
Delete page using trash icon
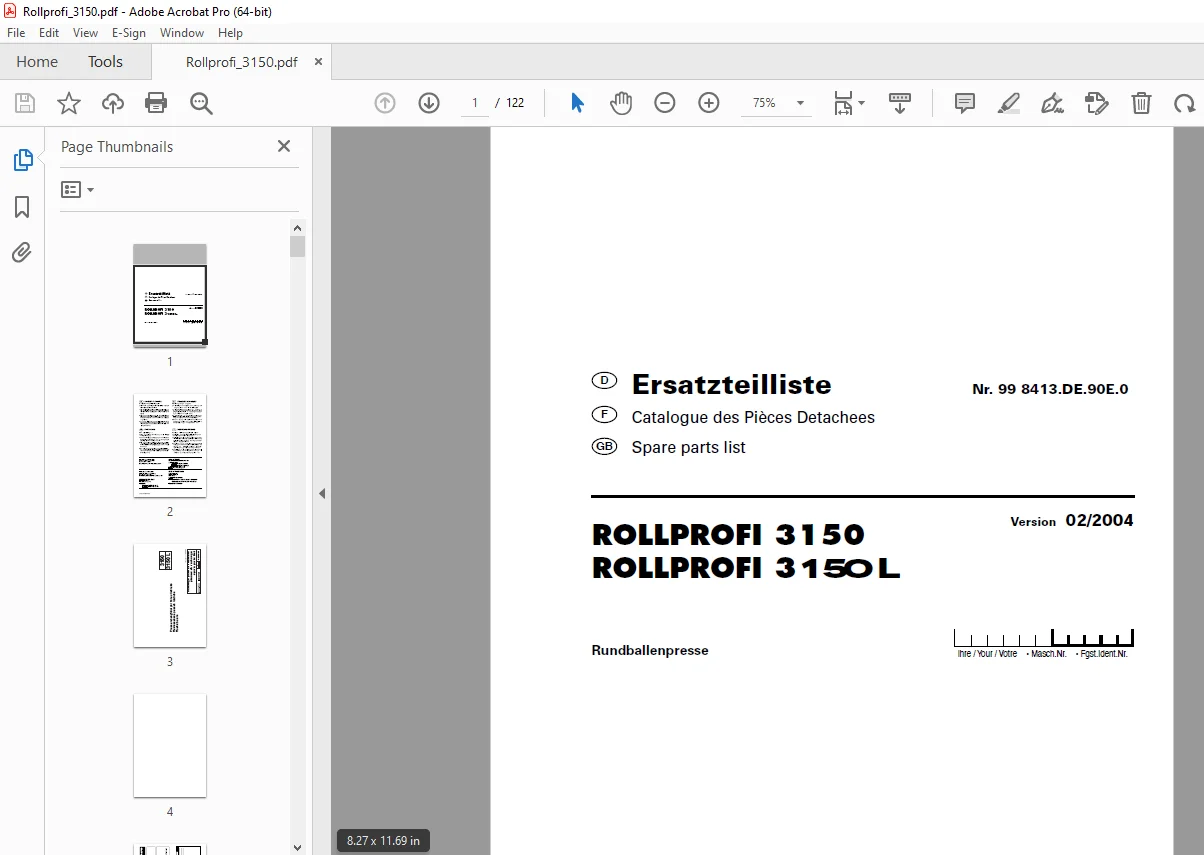point(1141,103)
